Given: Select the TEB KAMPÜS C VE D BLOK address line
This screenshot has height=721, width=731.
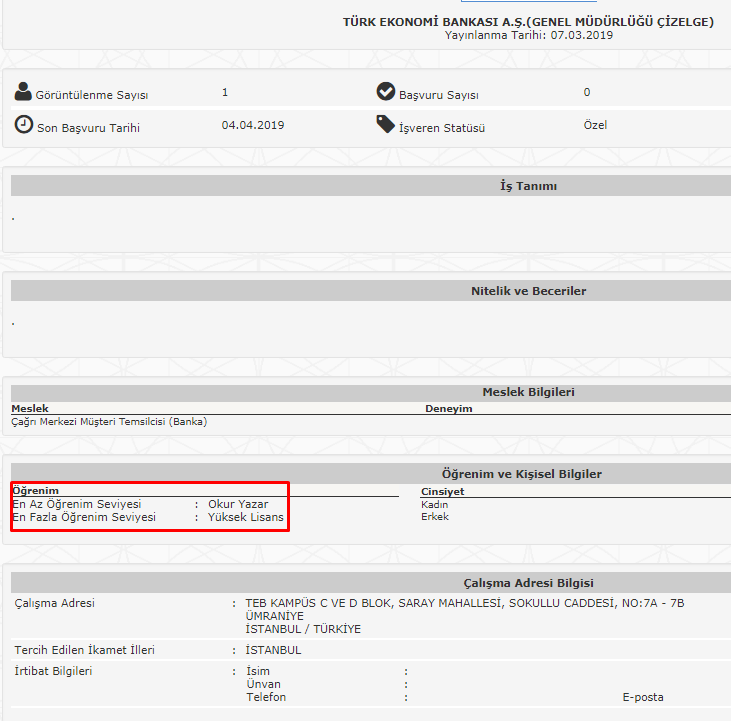Looking at the screenshot, I should pos(465,603).
